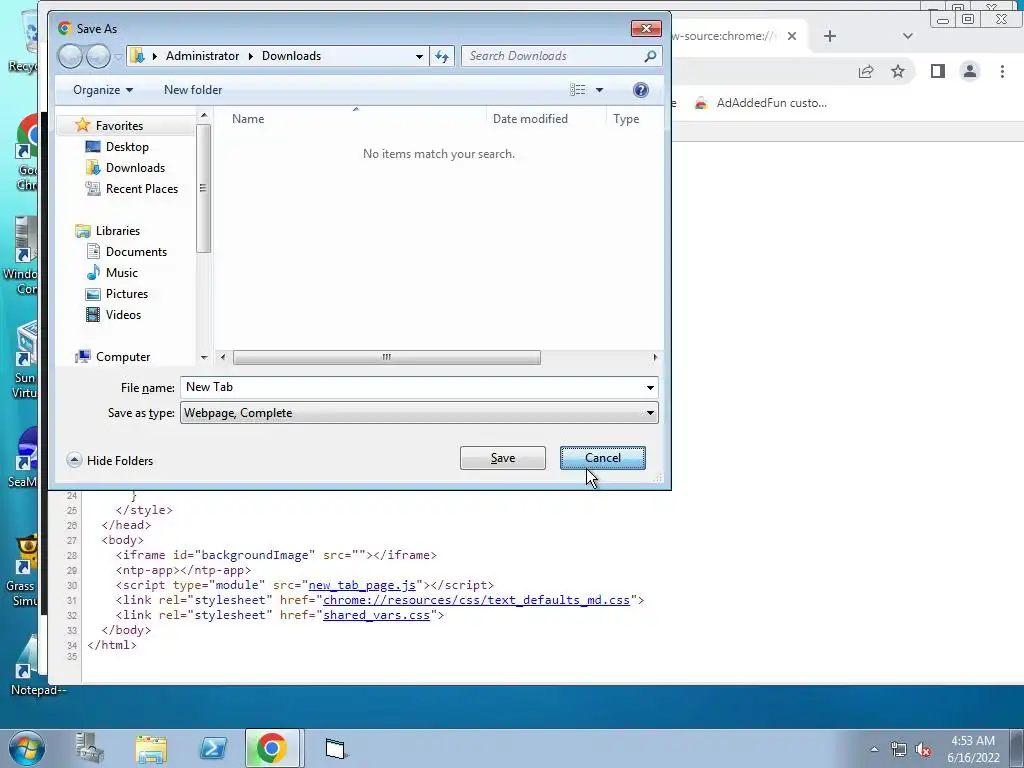Toggle Chrome side panel icon
The width and height of the screenshot is (1024, 768).
tap(938, 71)
